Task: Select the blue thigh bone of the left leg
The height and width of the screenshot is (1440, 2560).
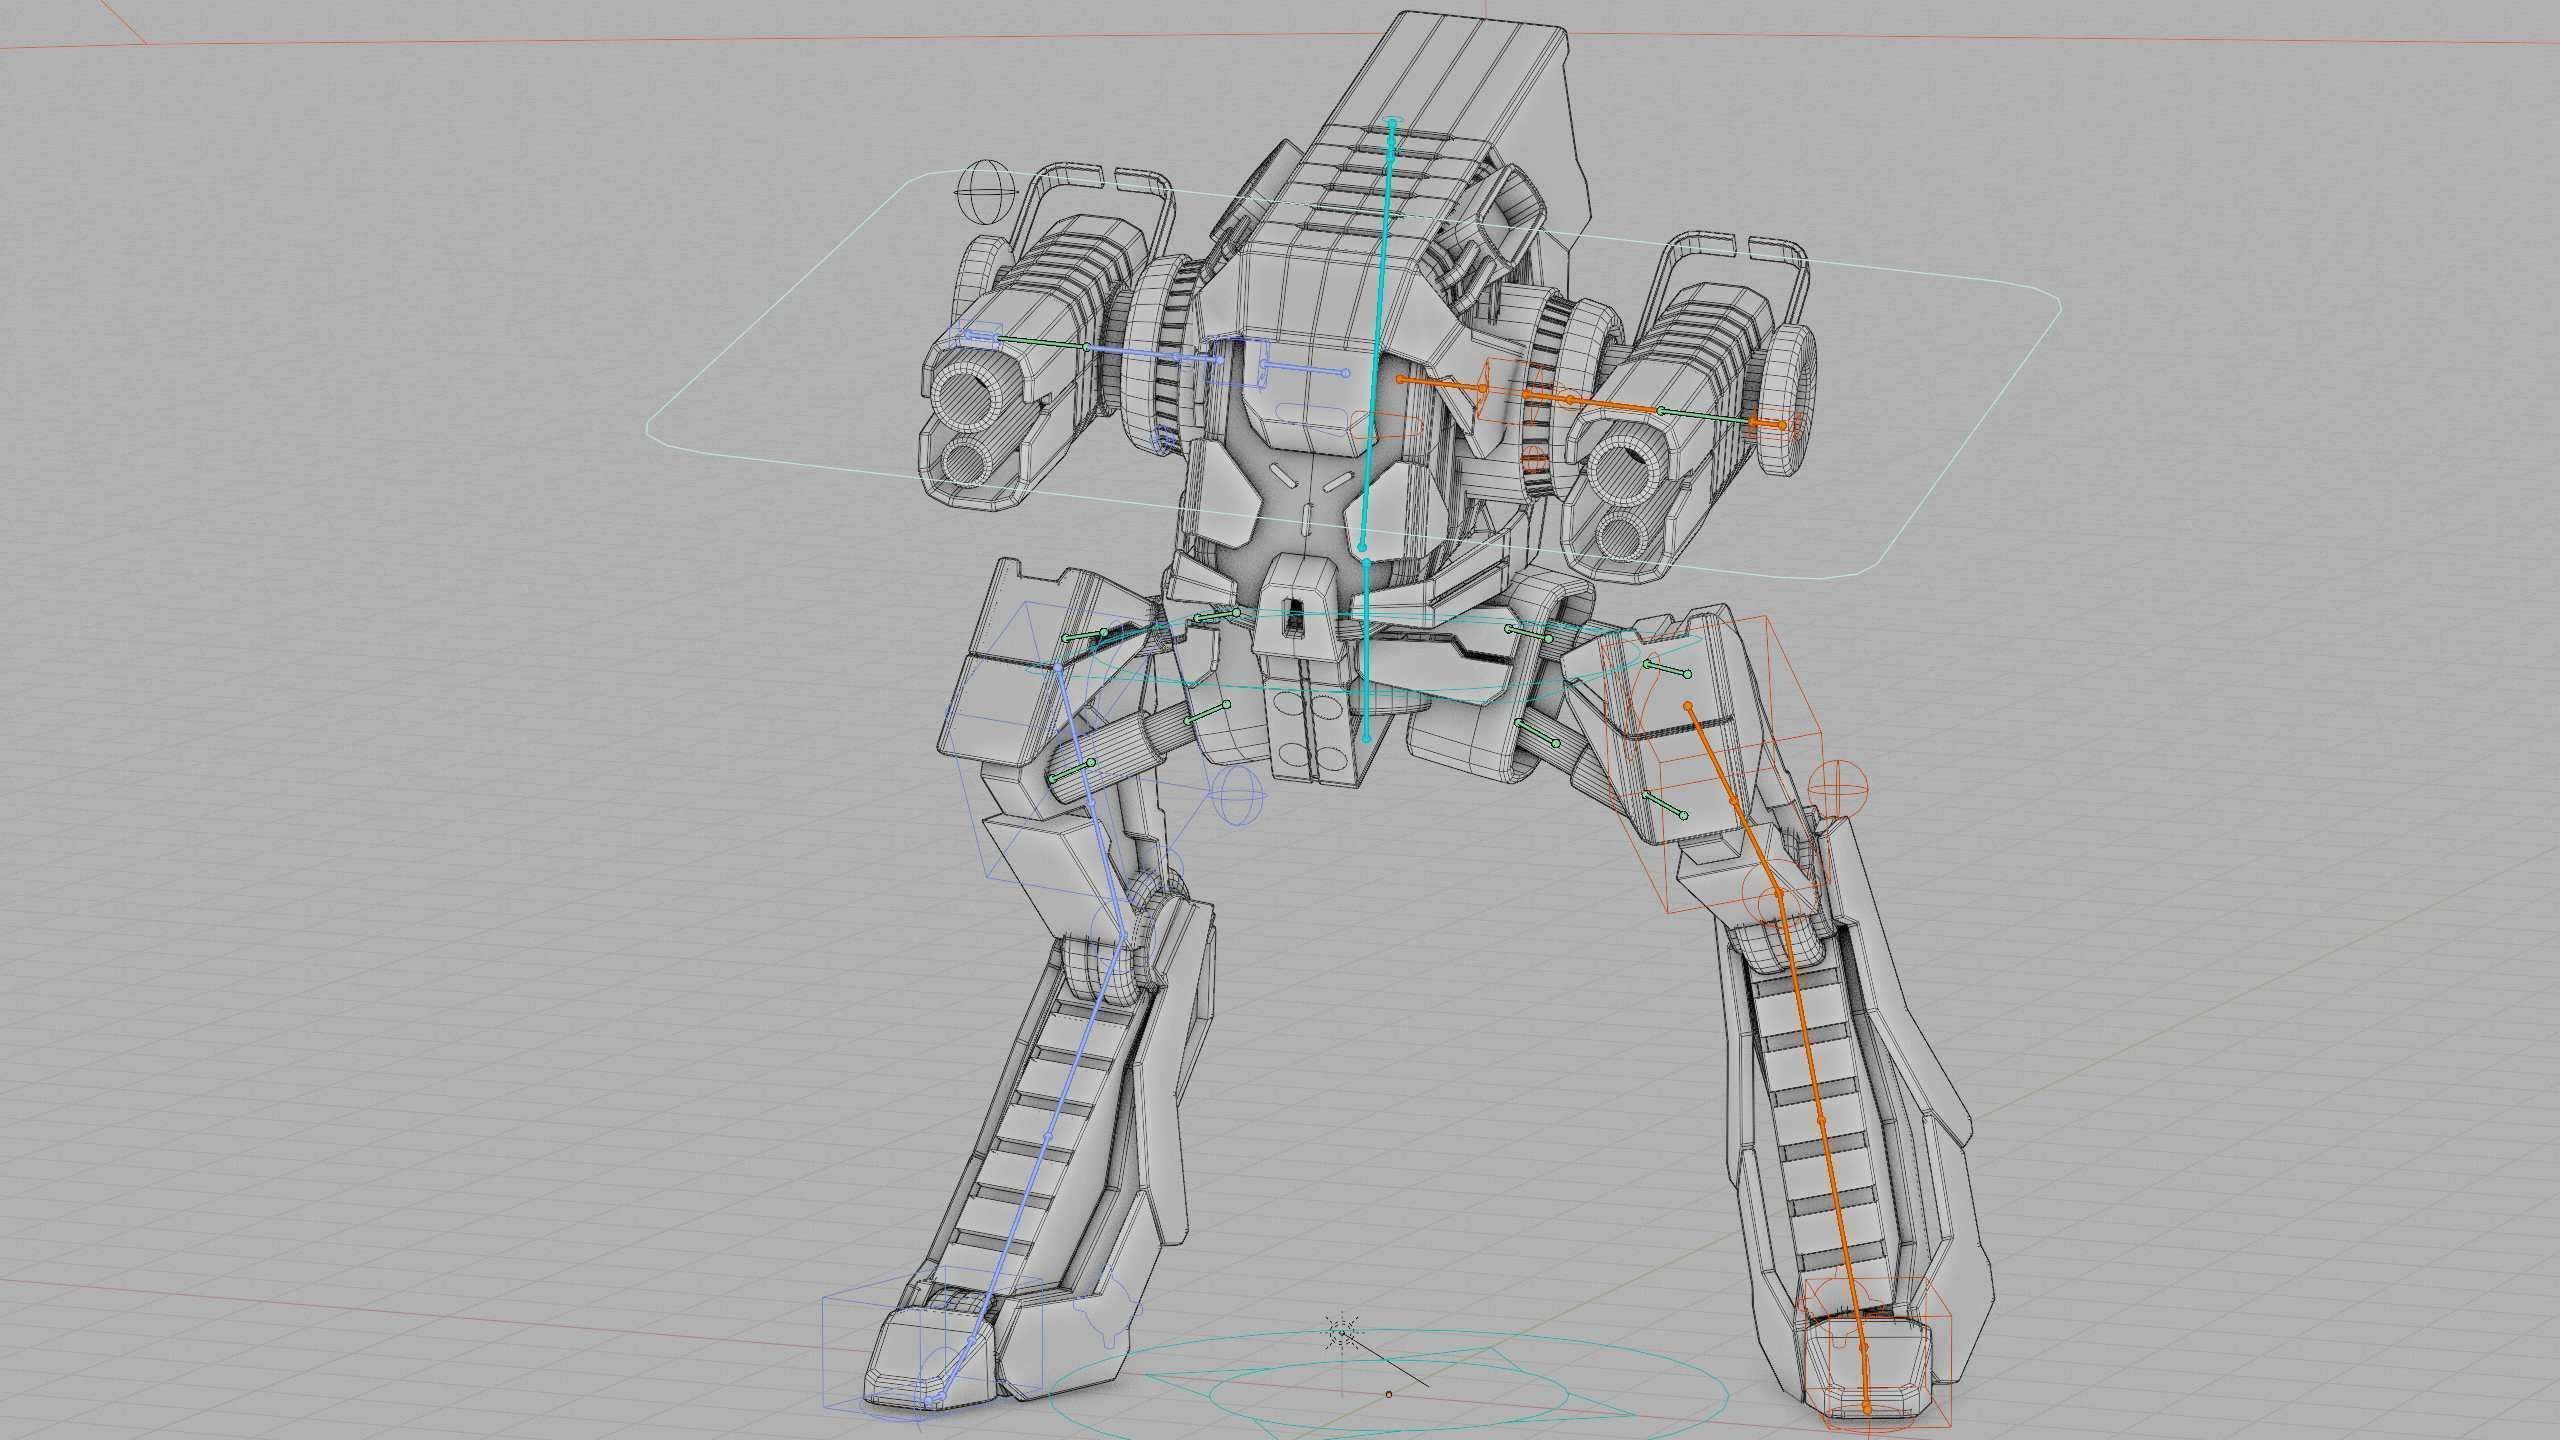Action: pos(1091,800)
